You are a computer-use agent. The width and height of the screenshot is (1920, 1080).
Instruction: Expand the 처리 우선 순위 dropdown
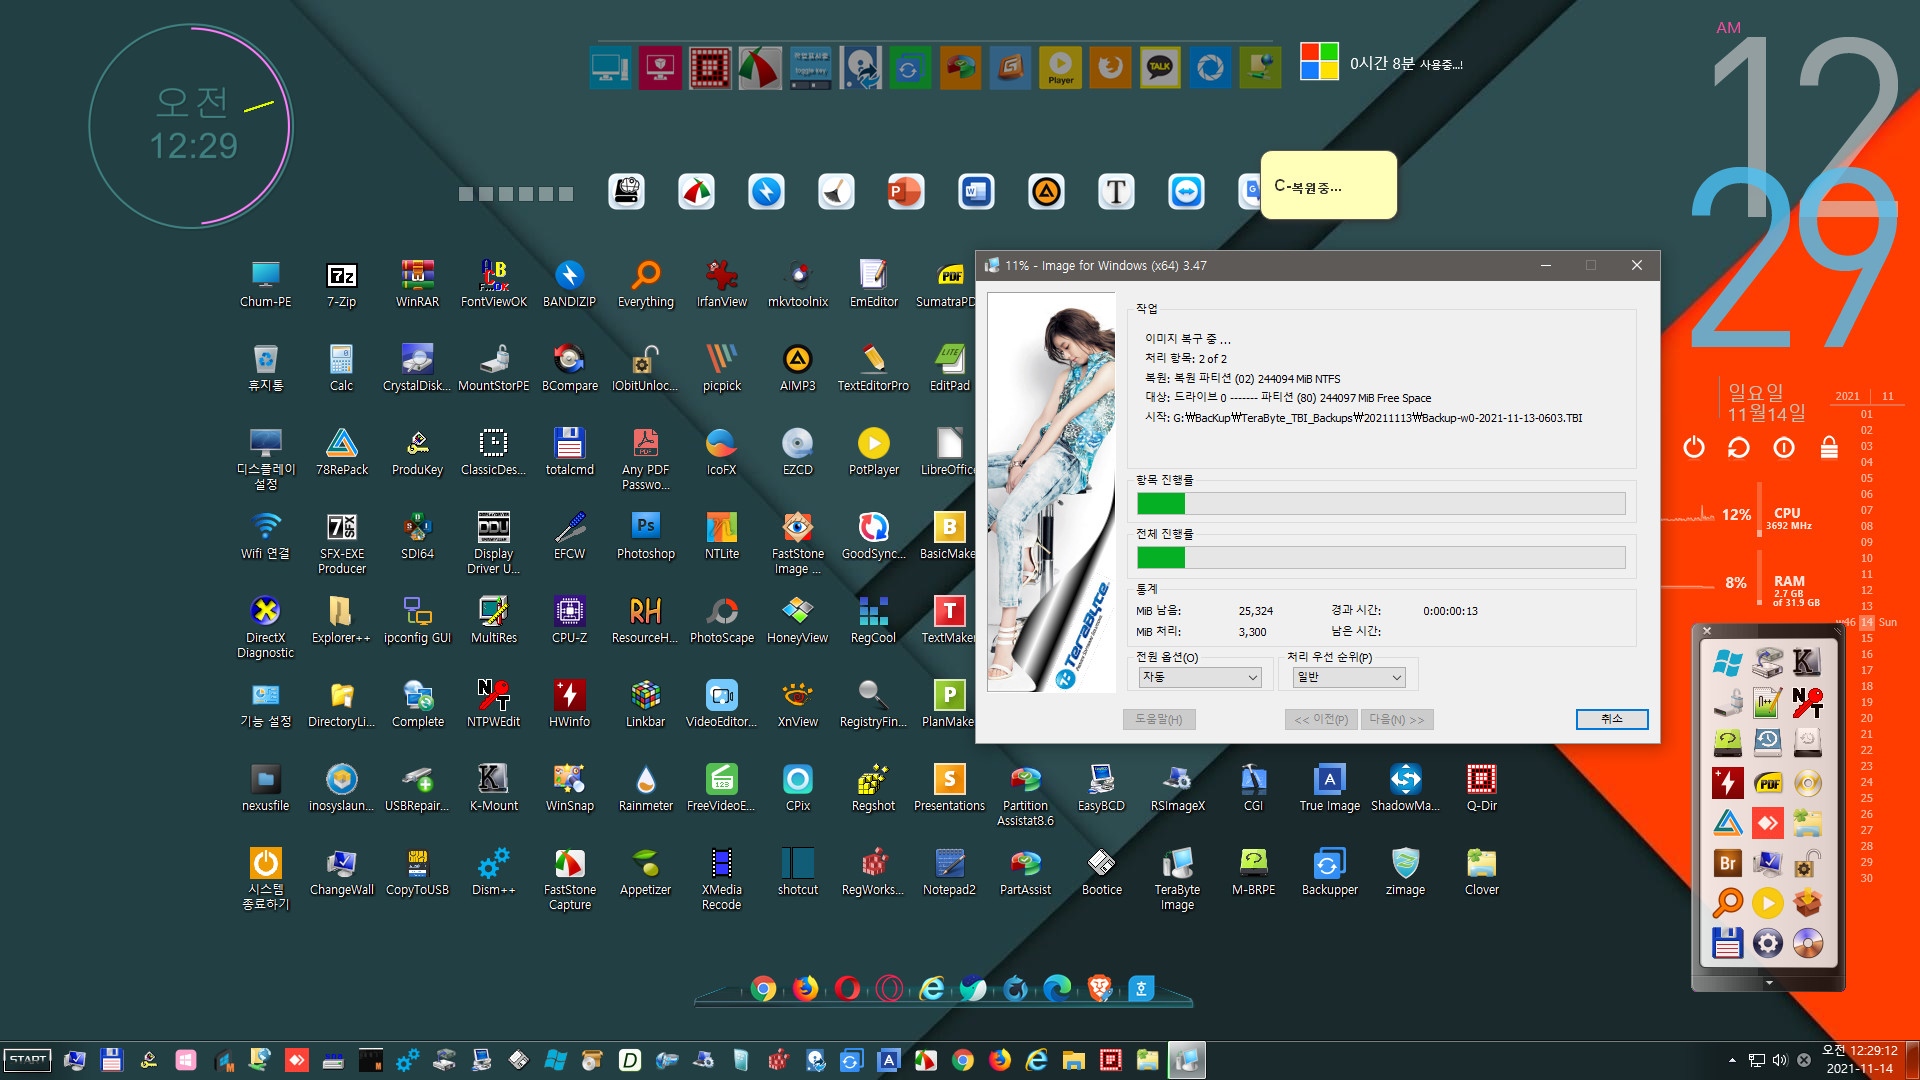[x=1350, y=677]
